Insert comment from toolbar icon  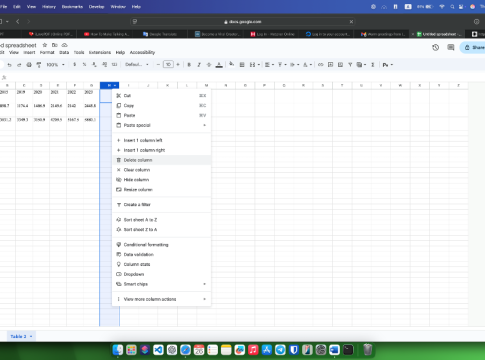[330, 65]
